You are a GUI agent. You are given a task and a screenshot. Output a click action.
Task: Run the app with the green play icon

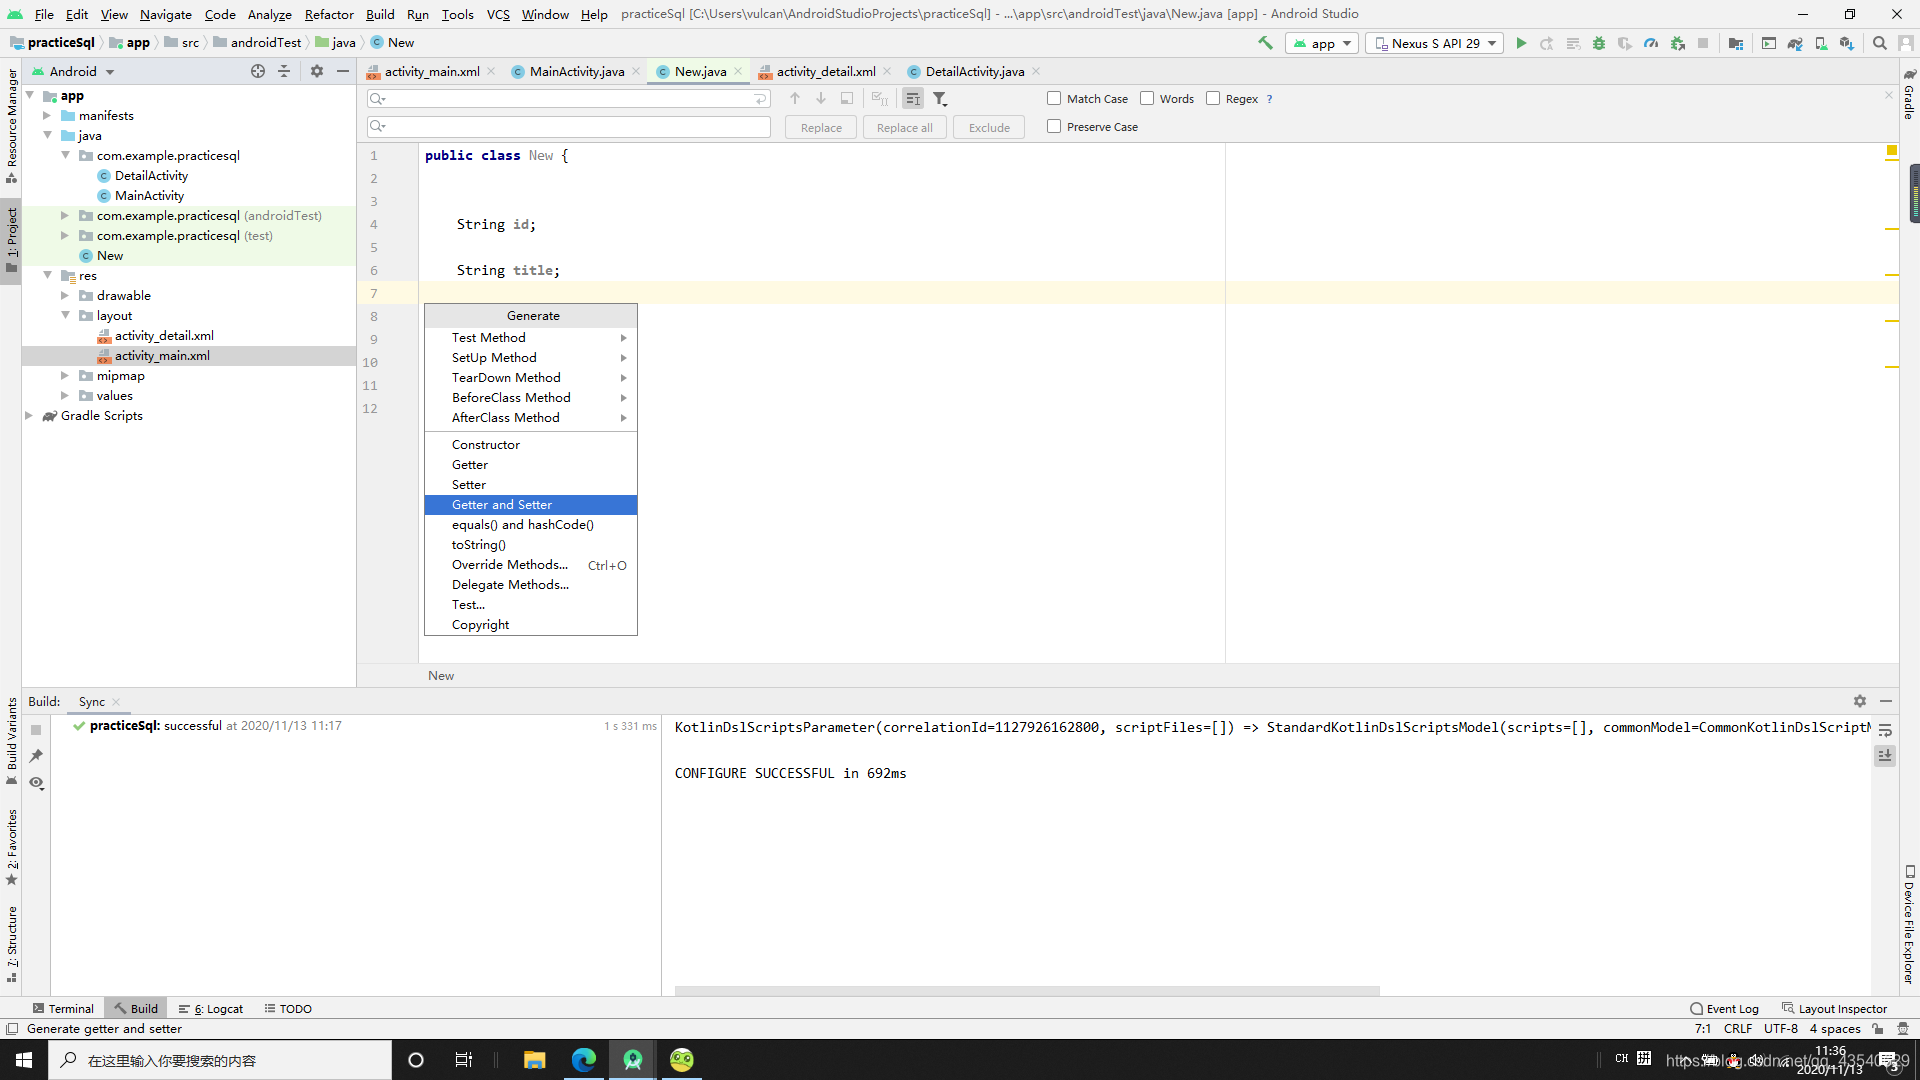click(1521, 43)
